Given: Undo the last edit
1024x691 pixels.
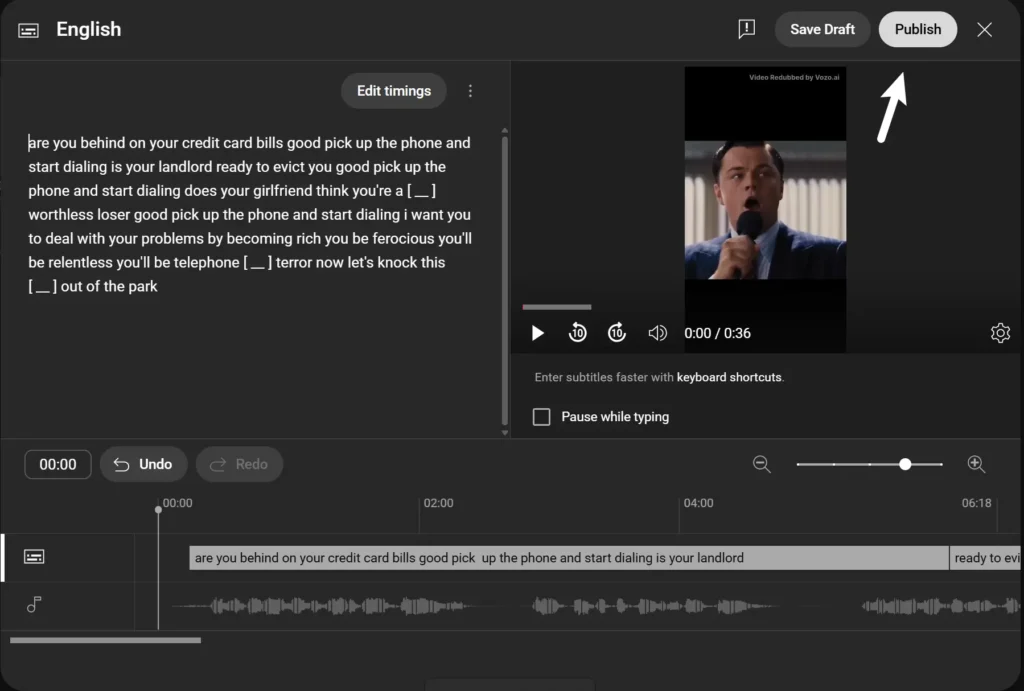Looking at the screenshot, I should click(144, 464).
